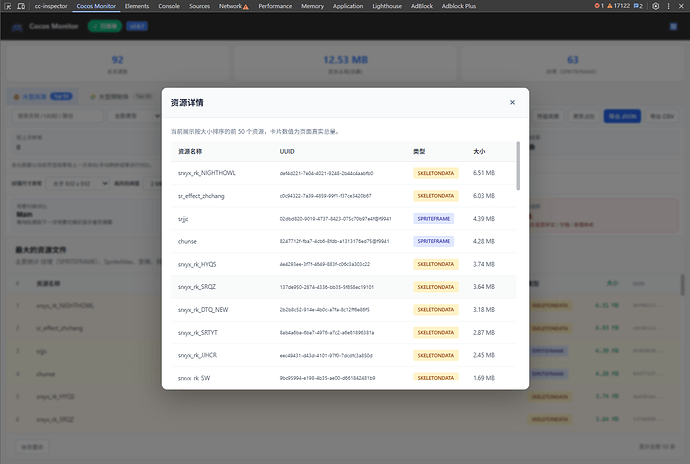Close the resource details dialog
Viewport: 690px width, 464px height.
pos(512,102)
